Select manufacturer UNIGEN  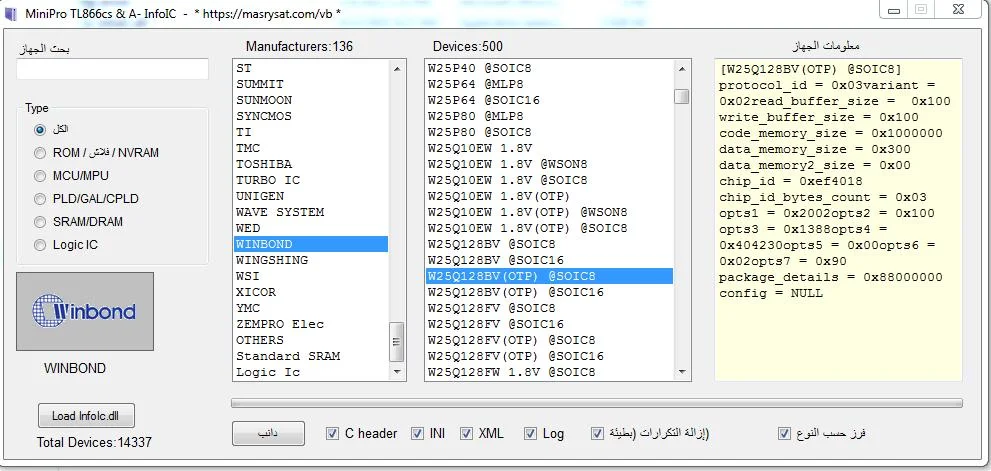(311, 196)
